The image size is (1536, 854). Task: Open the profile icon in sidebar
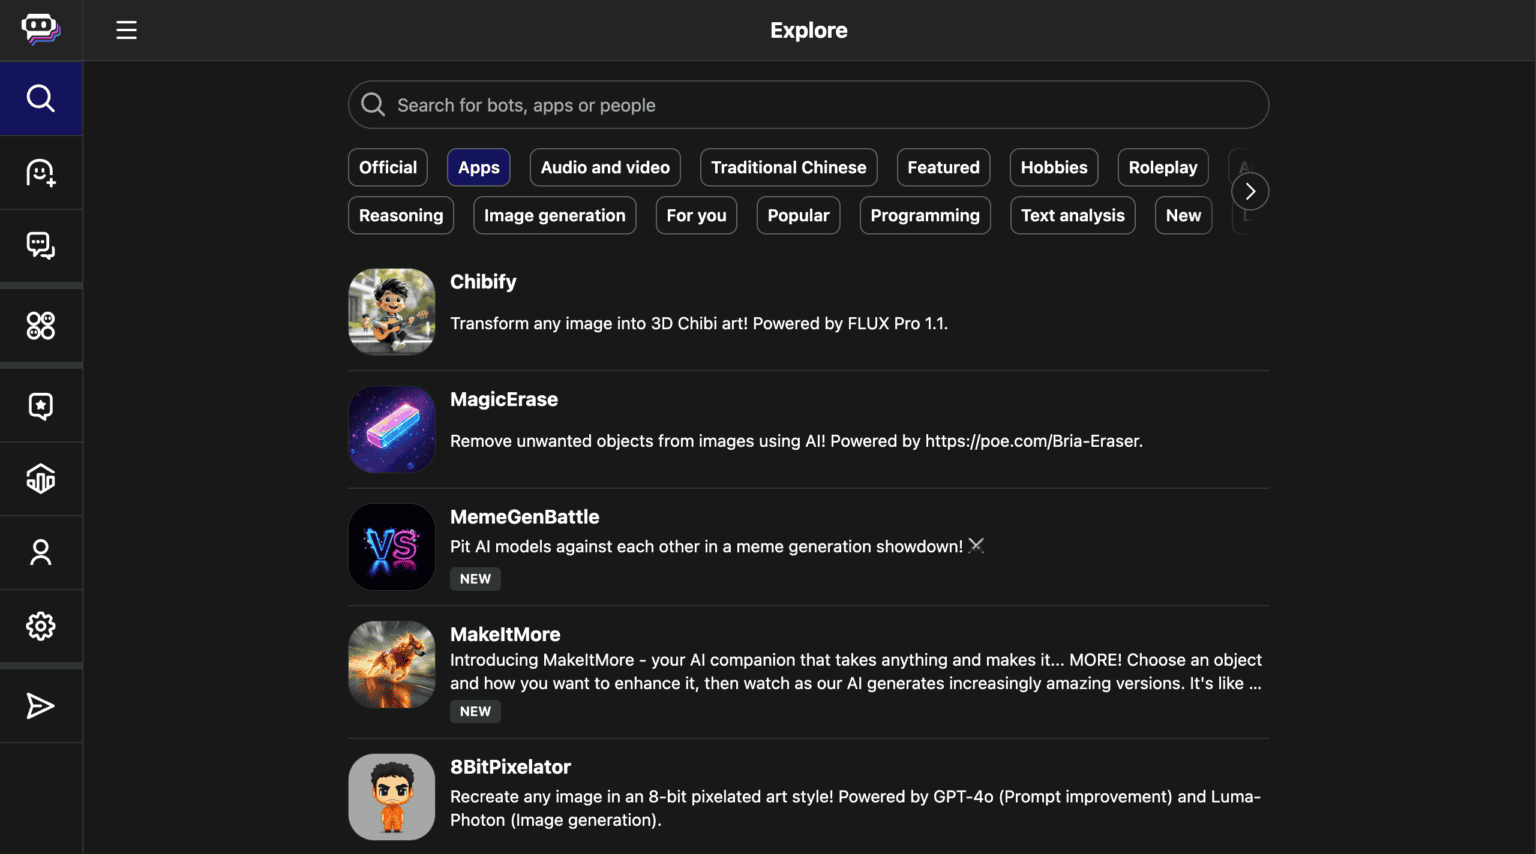tap(41, 552)
